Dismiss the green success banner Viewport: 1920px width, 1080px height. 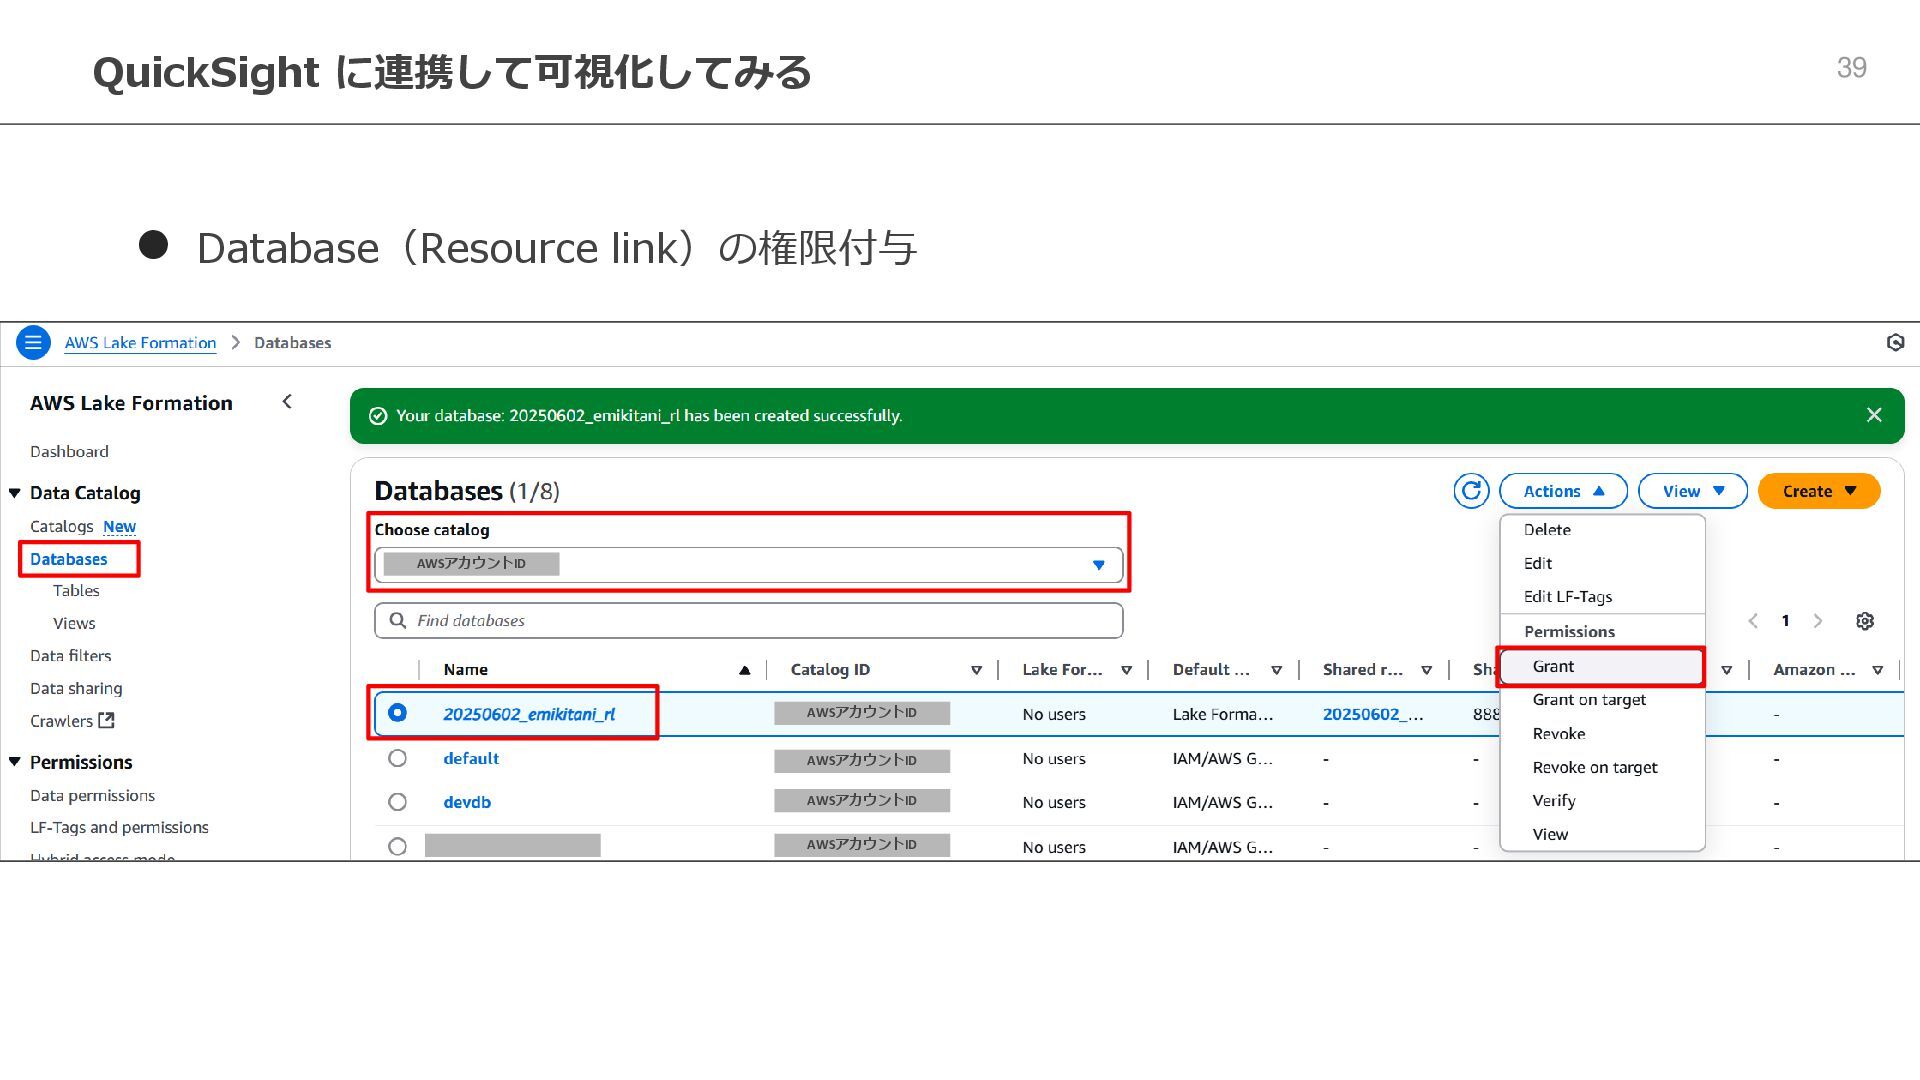(1874, 415)
